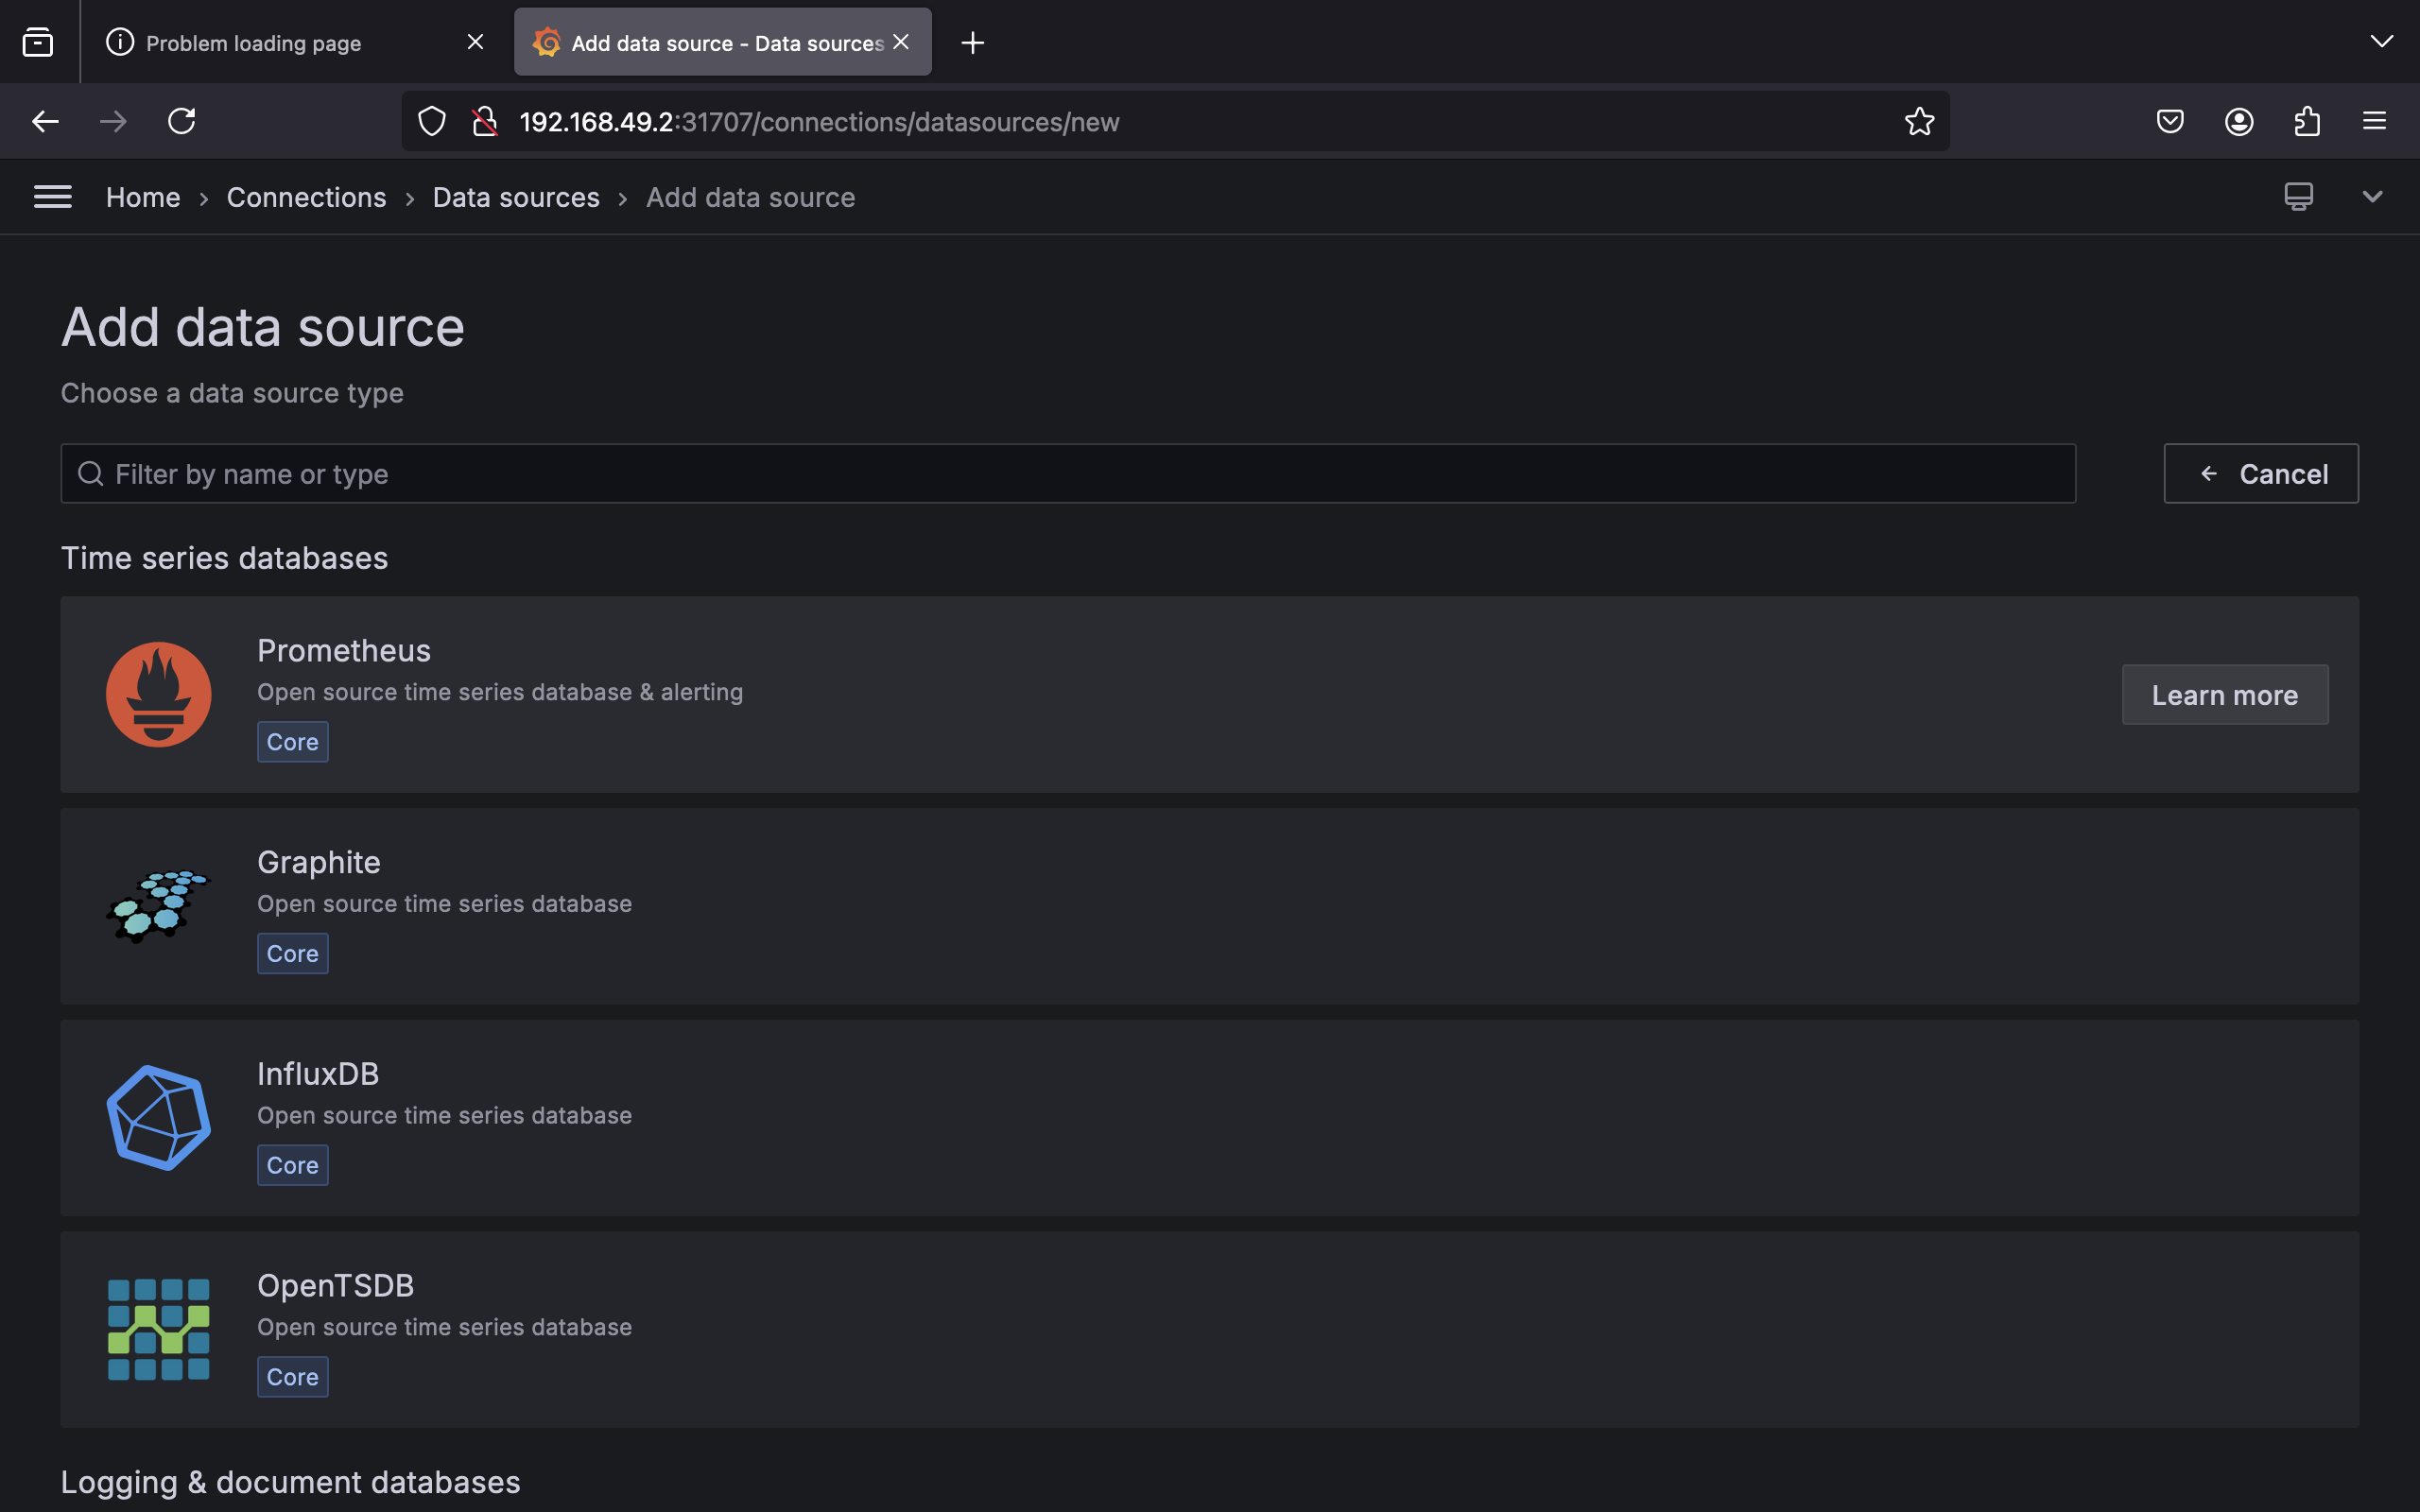
Task: Click the Graphite logo icon
Action: pyautogui.click(x=158, y=906)
